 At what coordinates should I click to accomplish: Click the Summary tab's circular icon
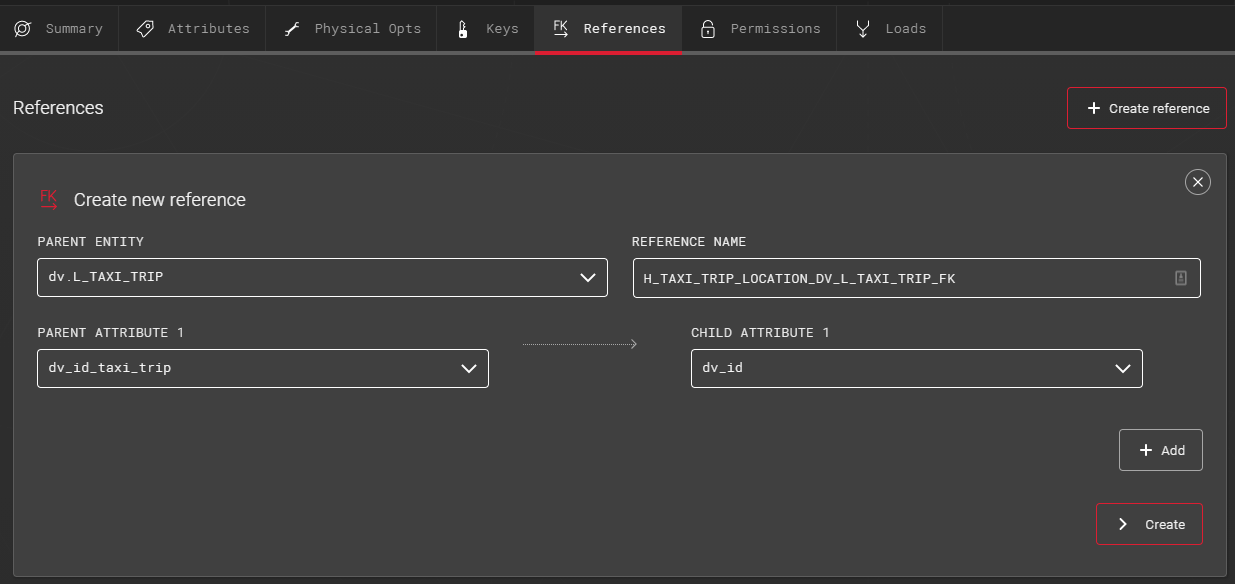coord(23,29)
